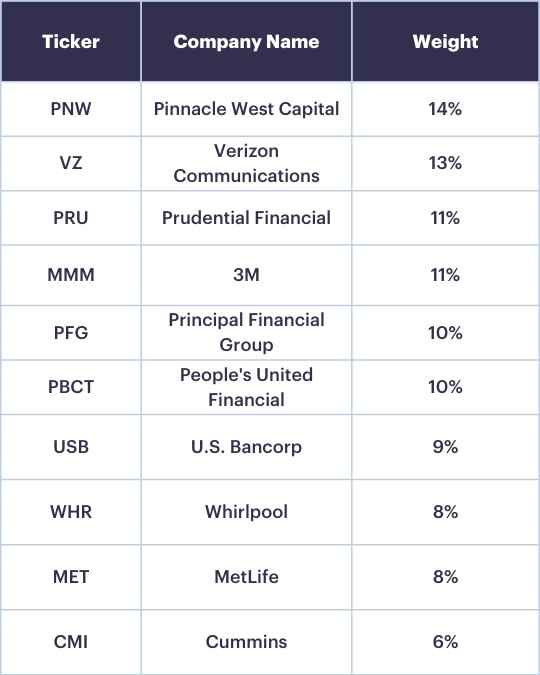The height and width of the screenshot is (675, 540).
Task: Select the VZ ticker cell
Action: tap(71, 164)
